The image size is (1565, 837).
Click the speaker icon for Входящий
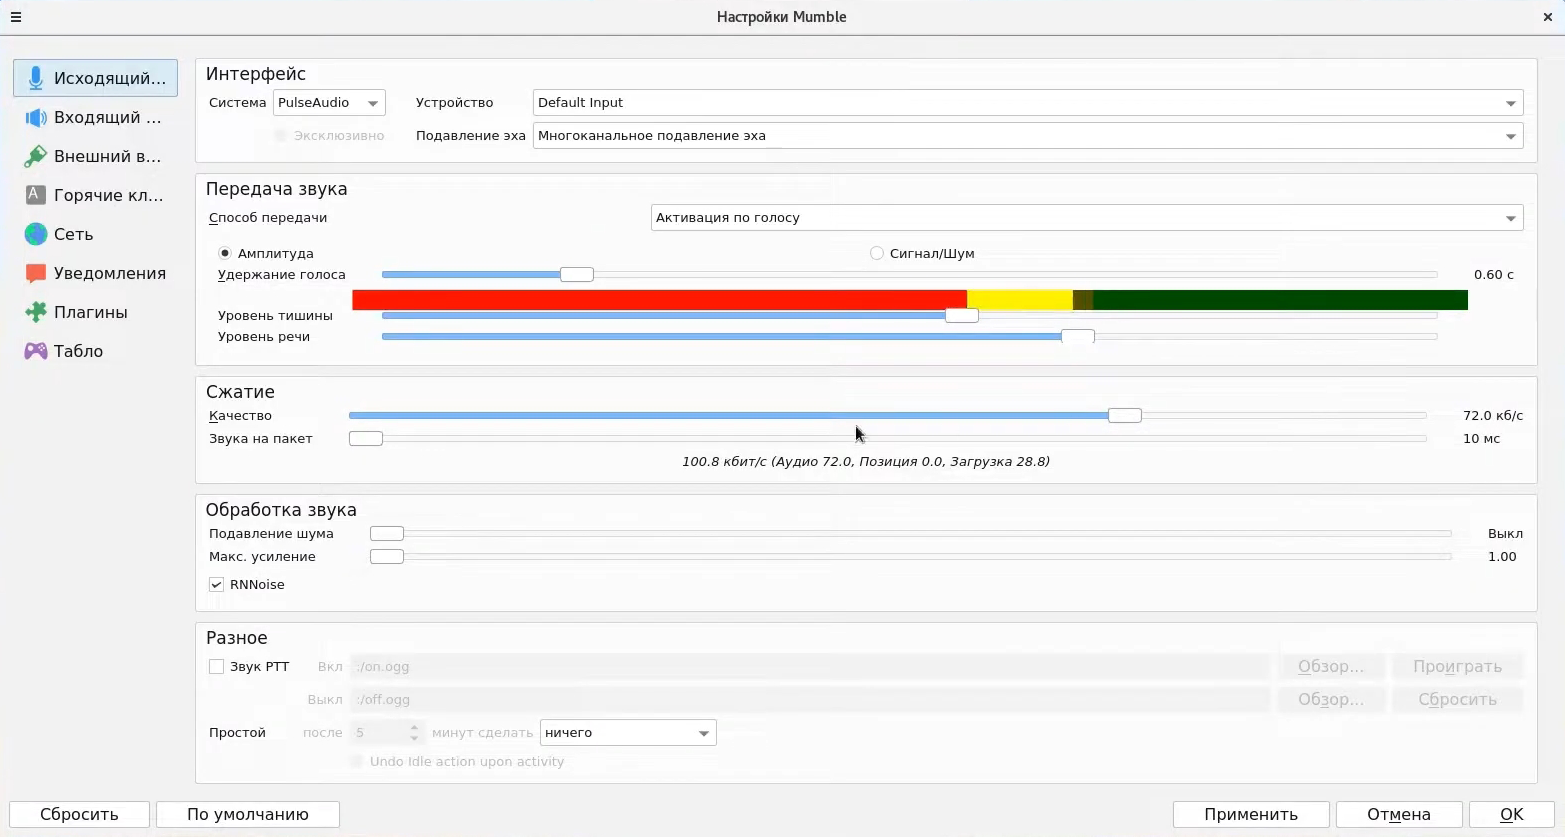coord(36,117)
